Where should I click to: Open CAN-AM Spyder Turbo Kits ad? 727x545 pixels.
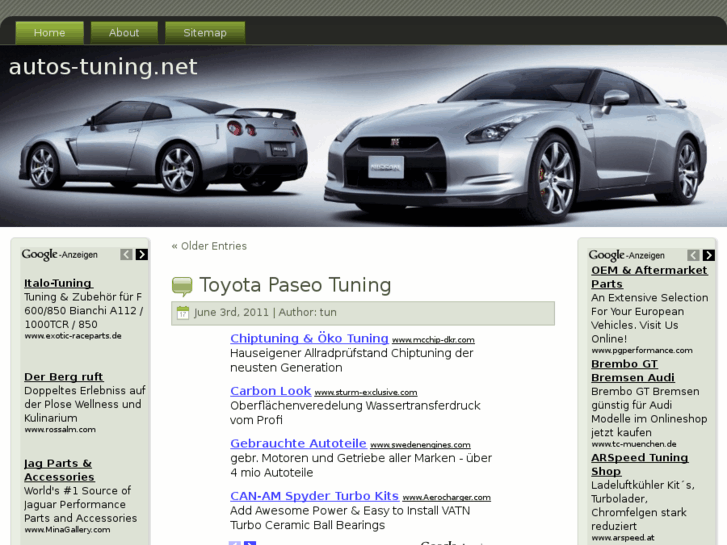click(x=314, y=496)
